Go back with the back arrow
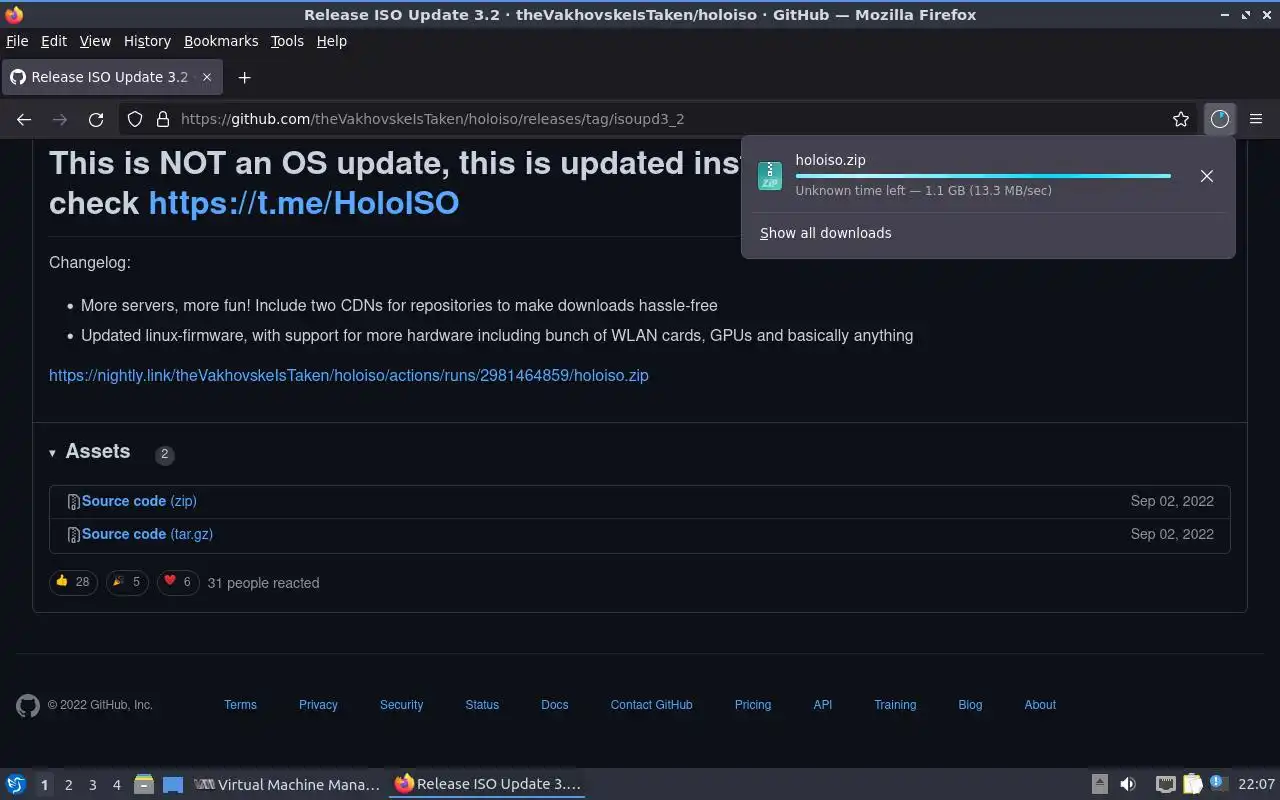Viewport: 1280px width, 800px height. coord(24,119)
